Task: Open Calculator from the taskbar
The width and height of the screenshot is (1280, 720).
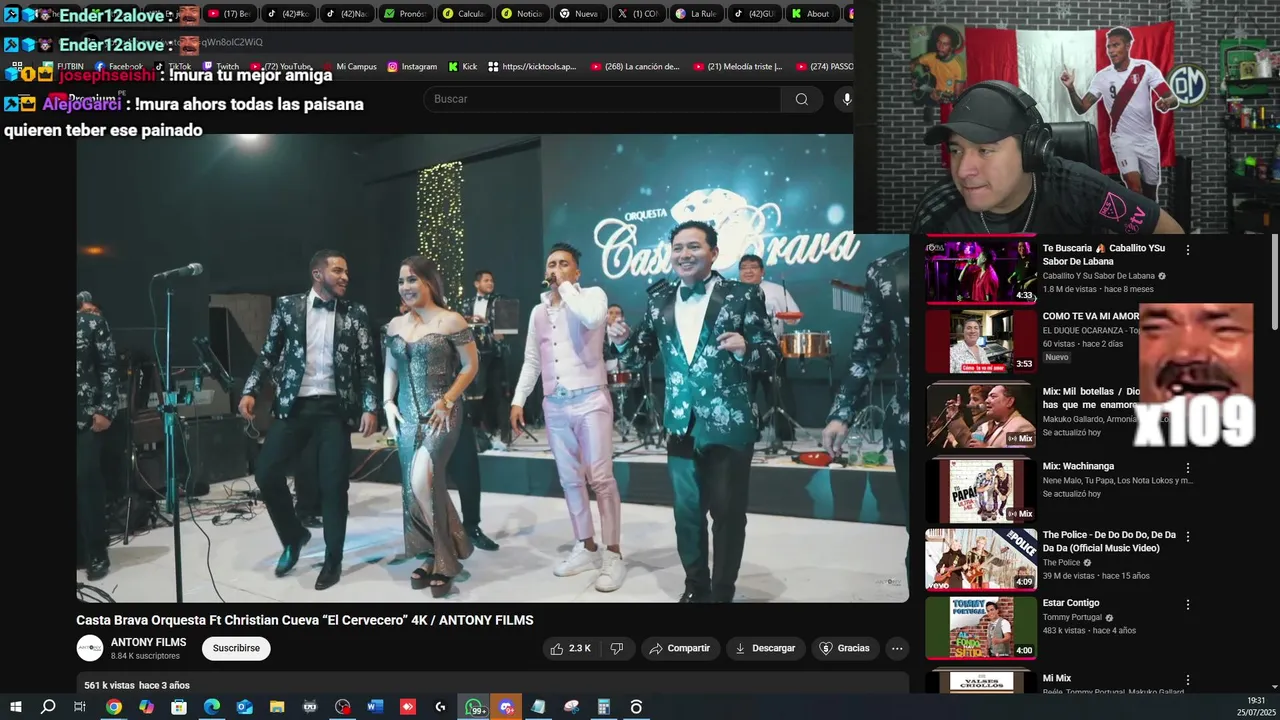Action: 604,707
